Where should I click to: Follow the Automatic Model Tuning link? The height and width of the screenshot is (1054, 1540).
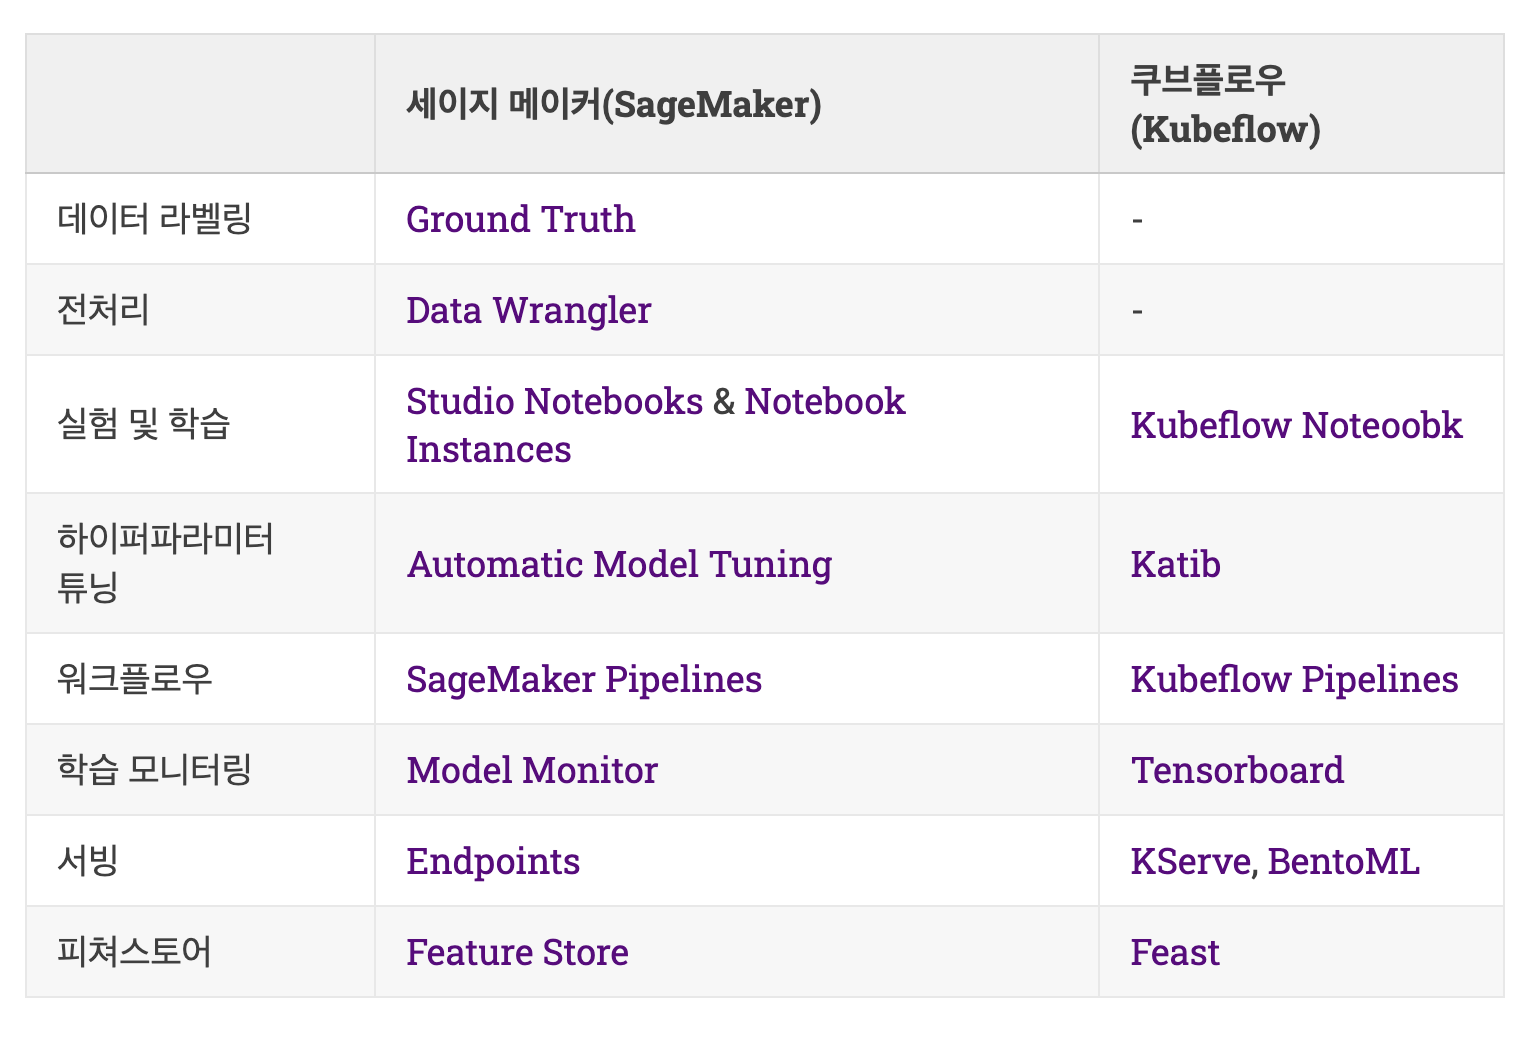click(x=619, y=564)
